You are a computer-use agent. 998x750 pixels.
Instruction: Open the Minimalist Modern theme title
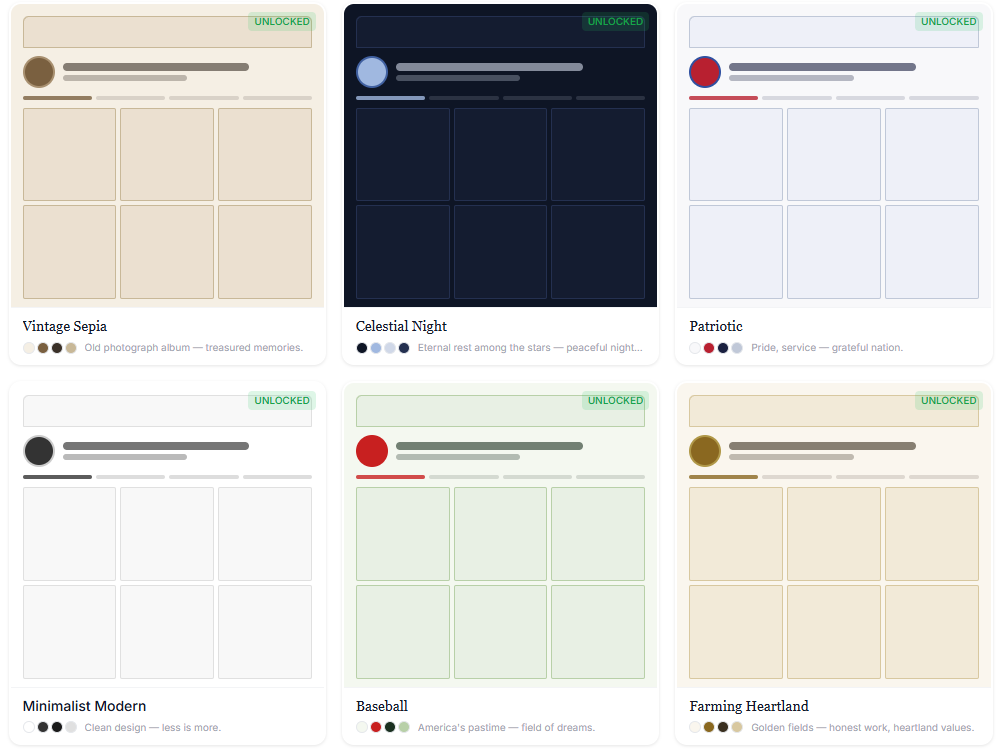[x=84, y=706]
